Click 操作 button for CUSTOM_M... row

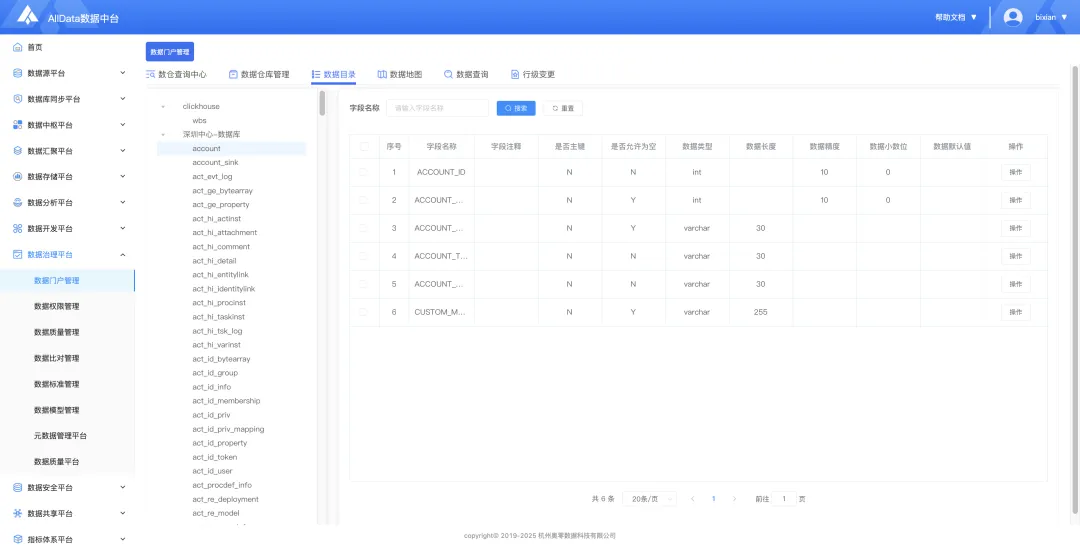coord(1015,312)
